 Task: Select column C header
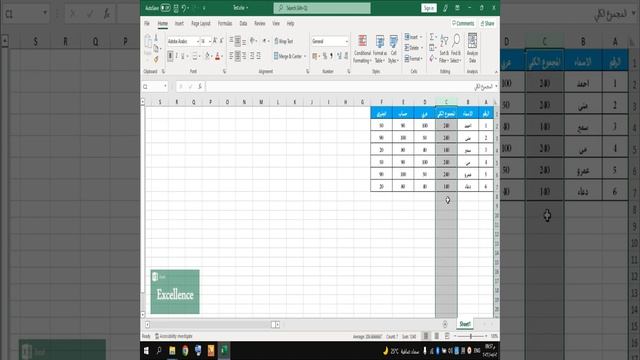446,102
